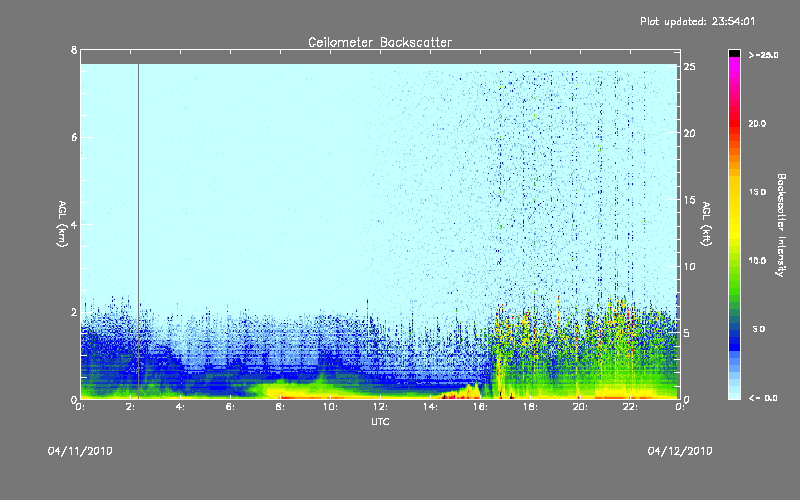Click the 'Backscatter Intensity' colorbar label

tap(781, 225)
